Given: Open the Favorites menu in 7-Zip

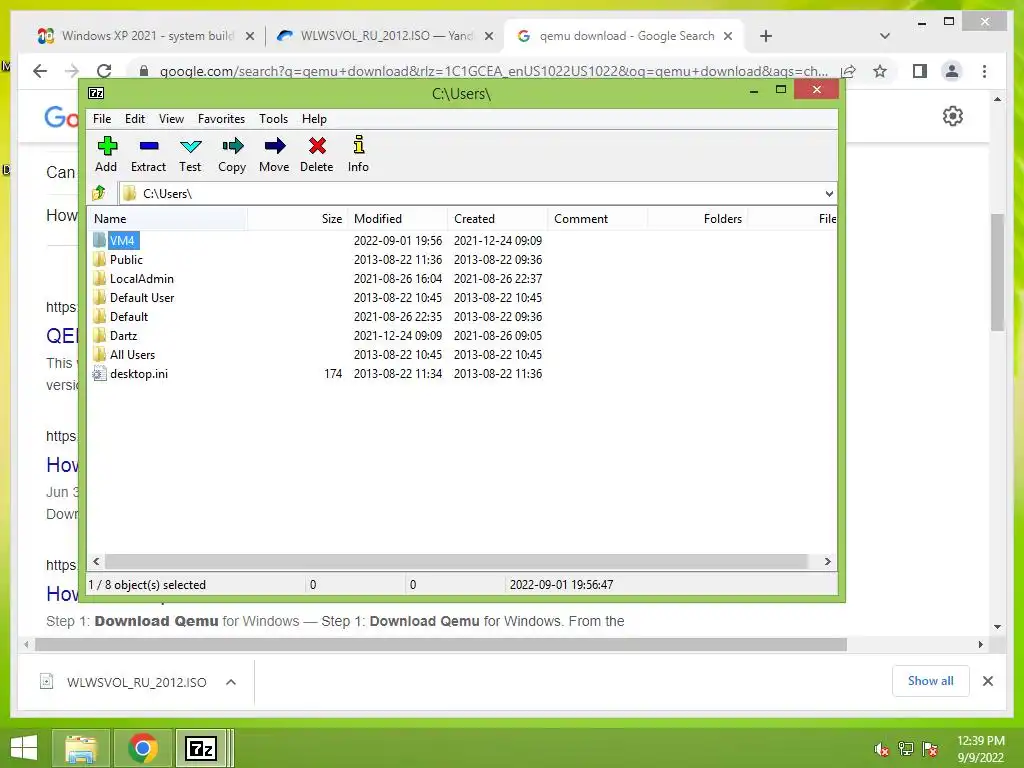Looking at the screenshot, I should coord(221,119).
